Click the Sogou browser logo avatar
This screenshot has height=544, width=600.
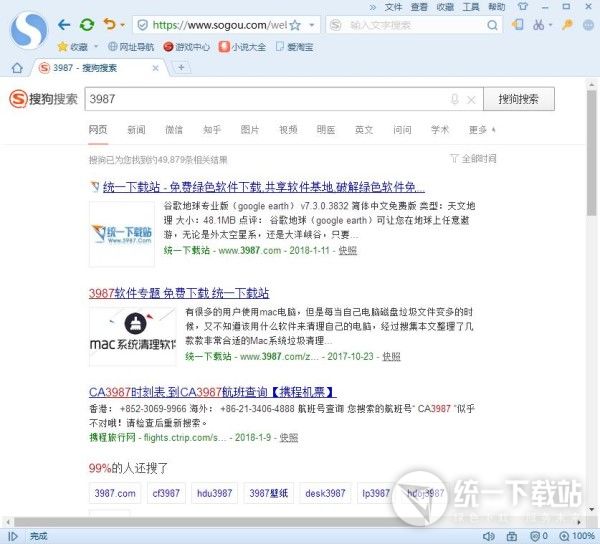[28, 30]
